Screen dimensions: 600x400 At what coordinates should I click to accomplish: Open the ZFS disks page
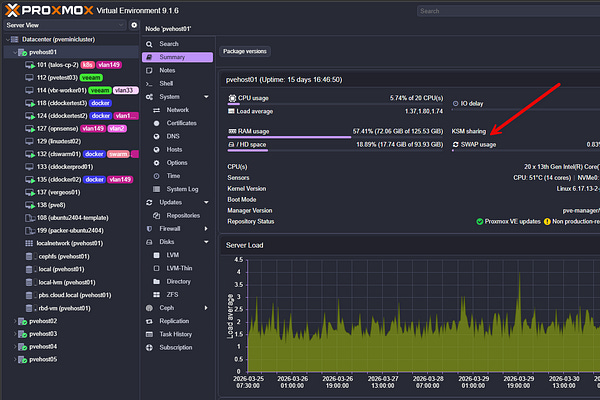pos(173,295)
